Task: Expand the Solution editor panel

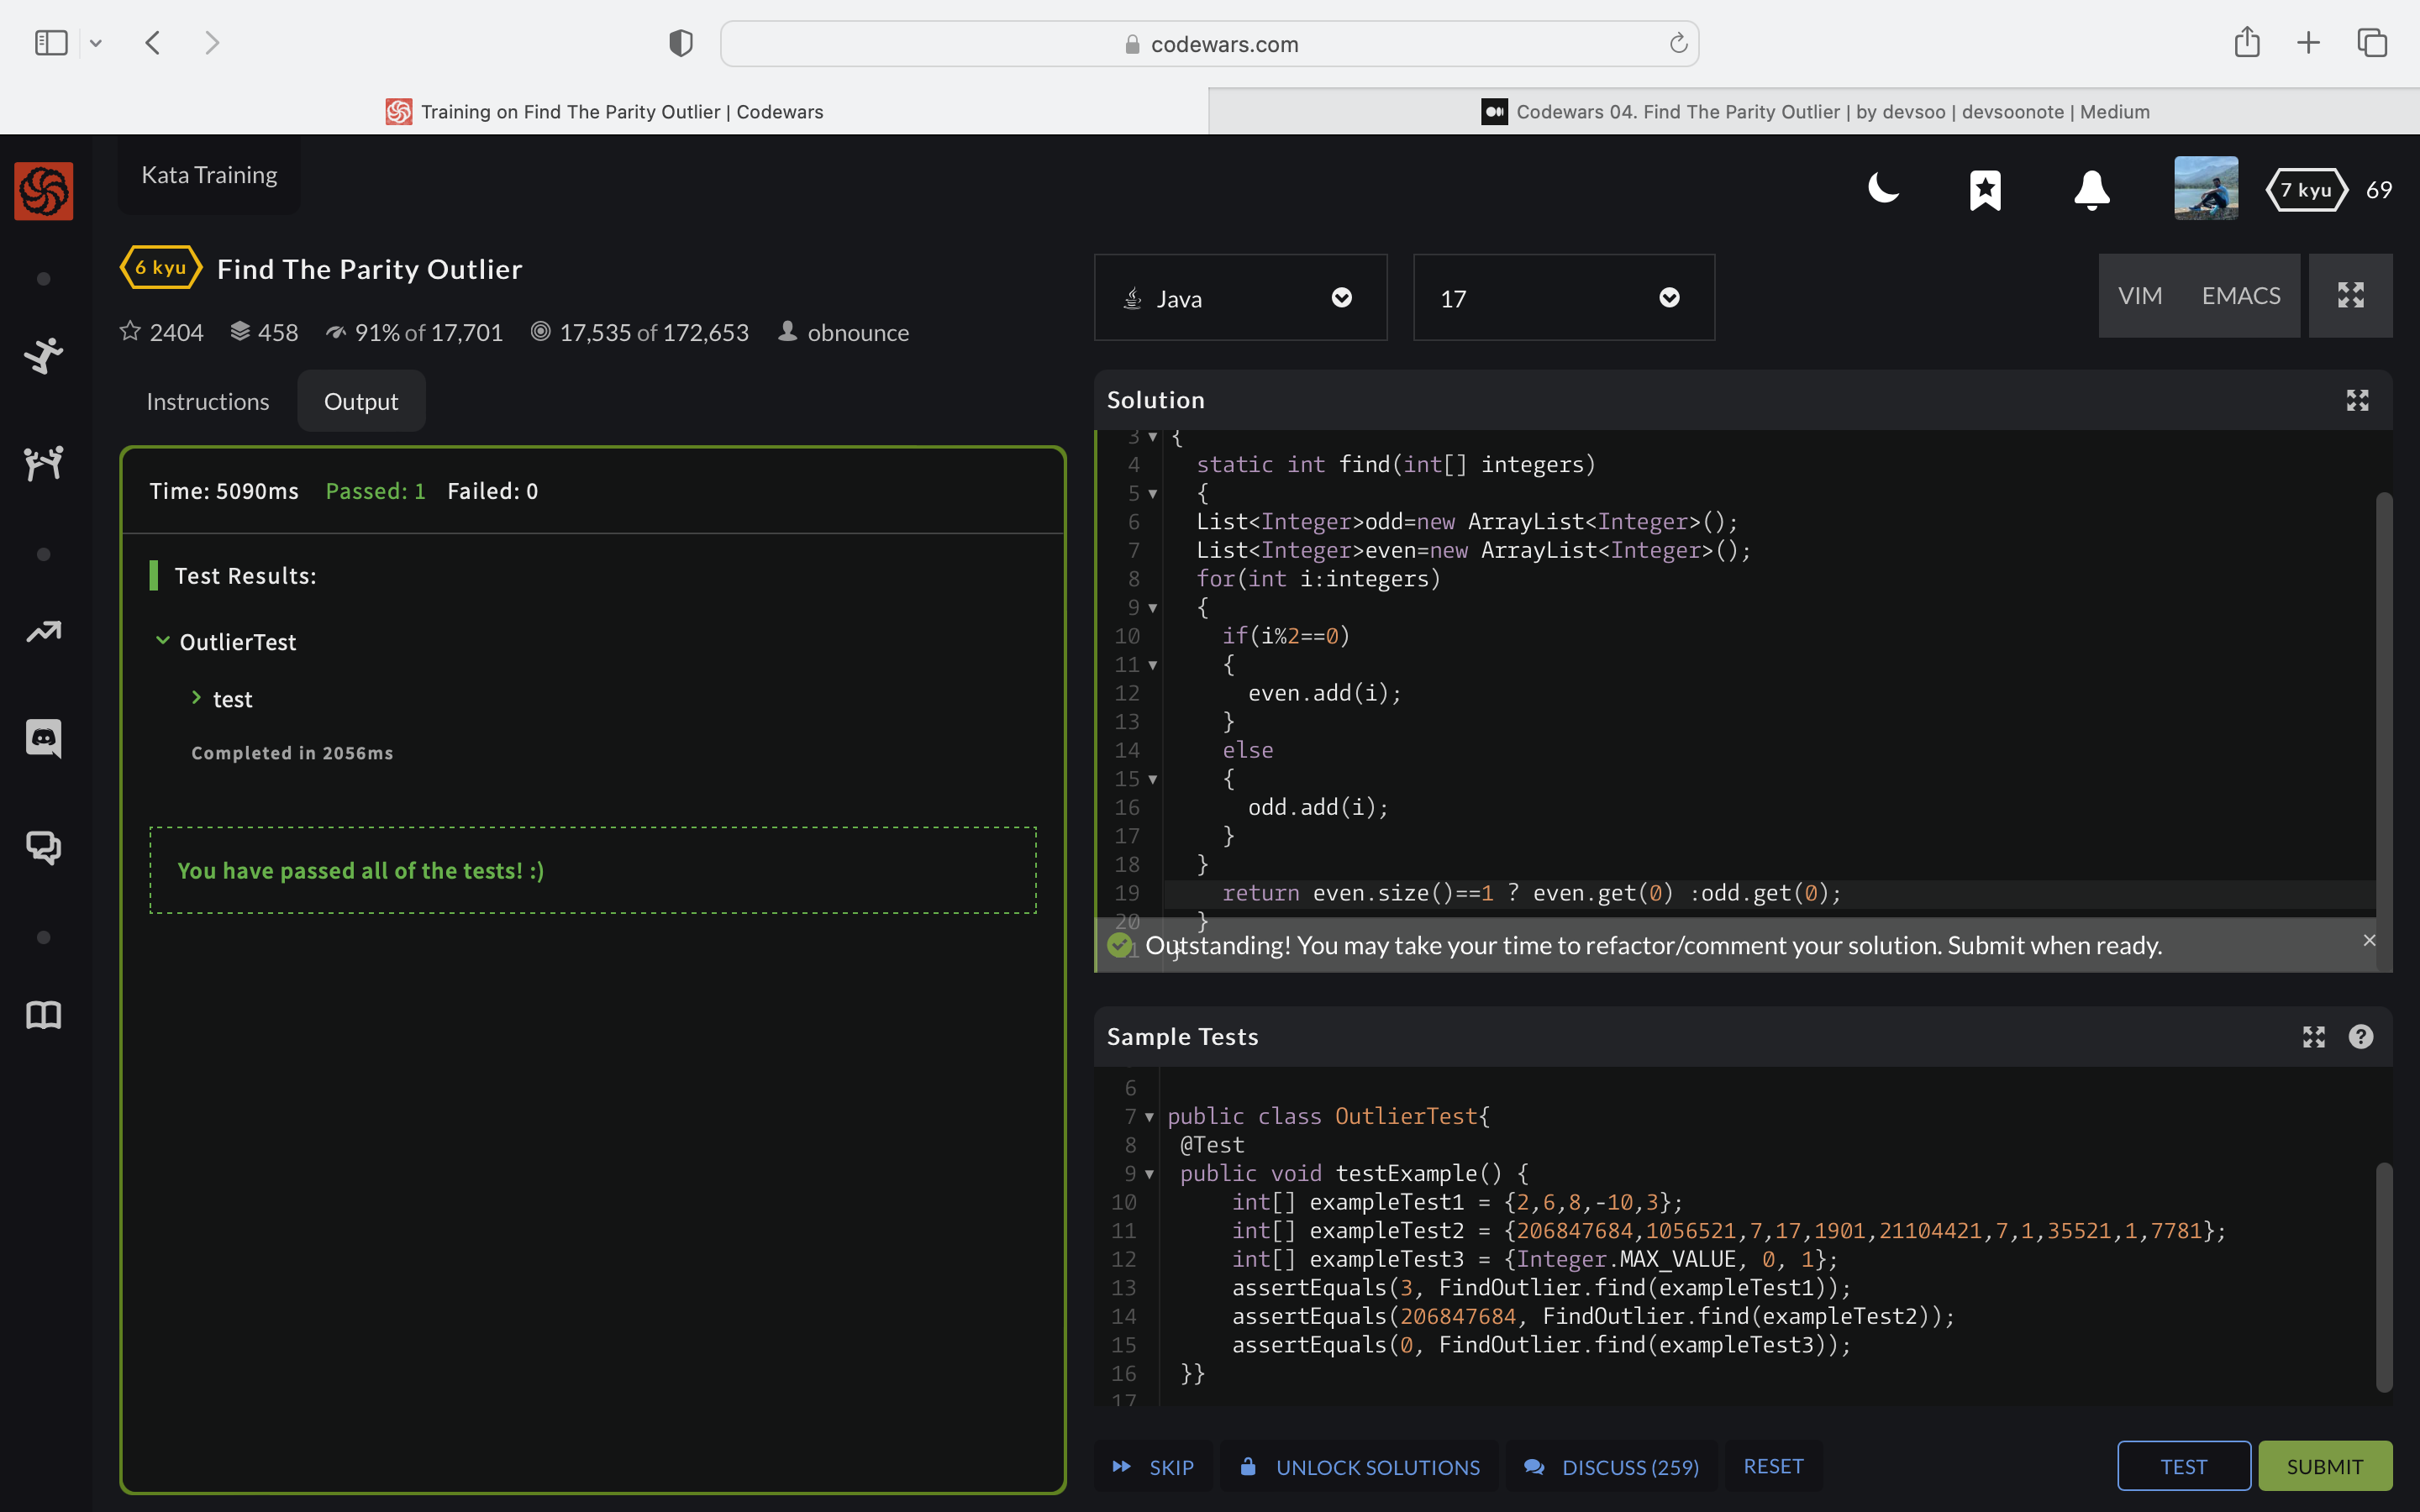Action: [2357, 400]
